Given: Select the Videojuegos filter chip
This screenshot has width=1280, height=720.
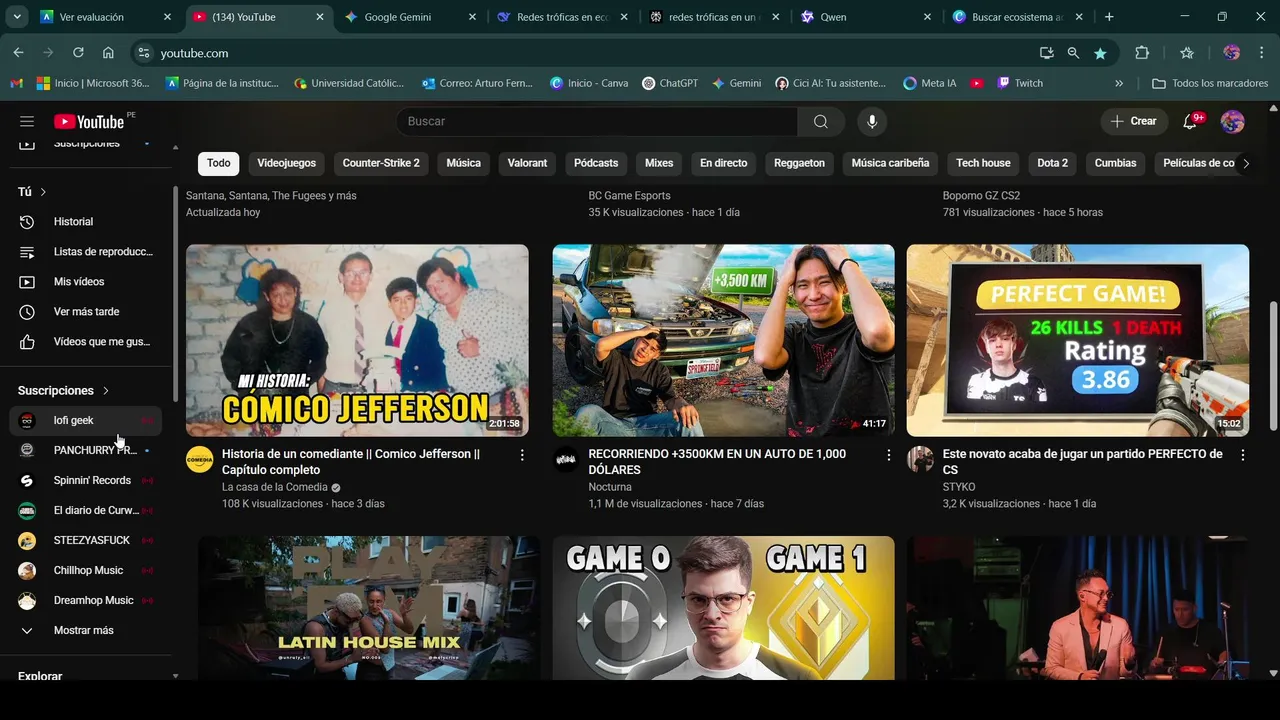Looking at the screenshot, I should click(x=286, y=163).
